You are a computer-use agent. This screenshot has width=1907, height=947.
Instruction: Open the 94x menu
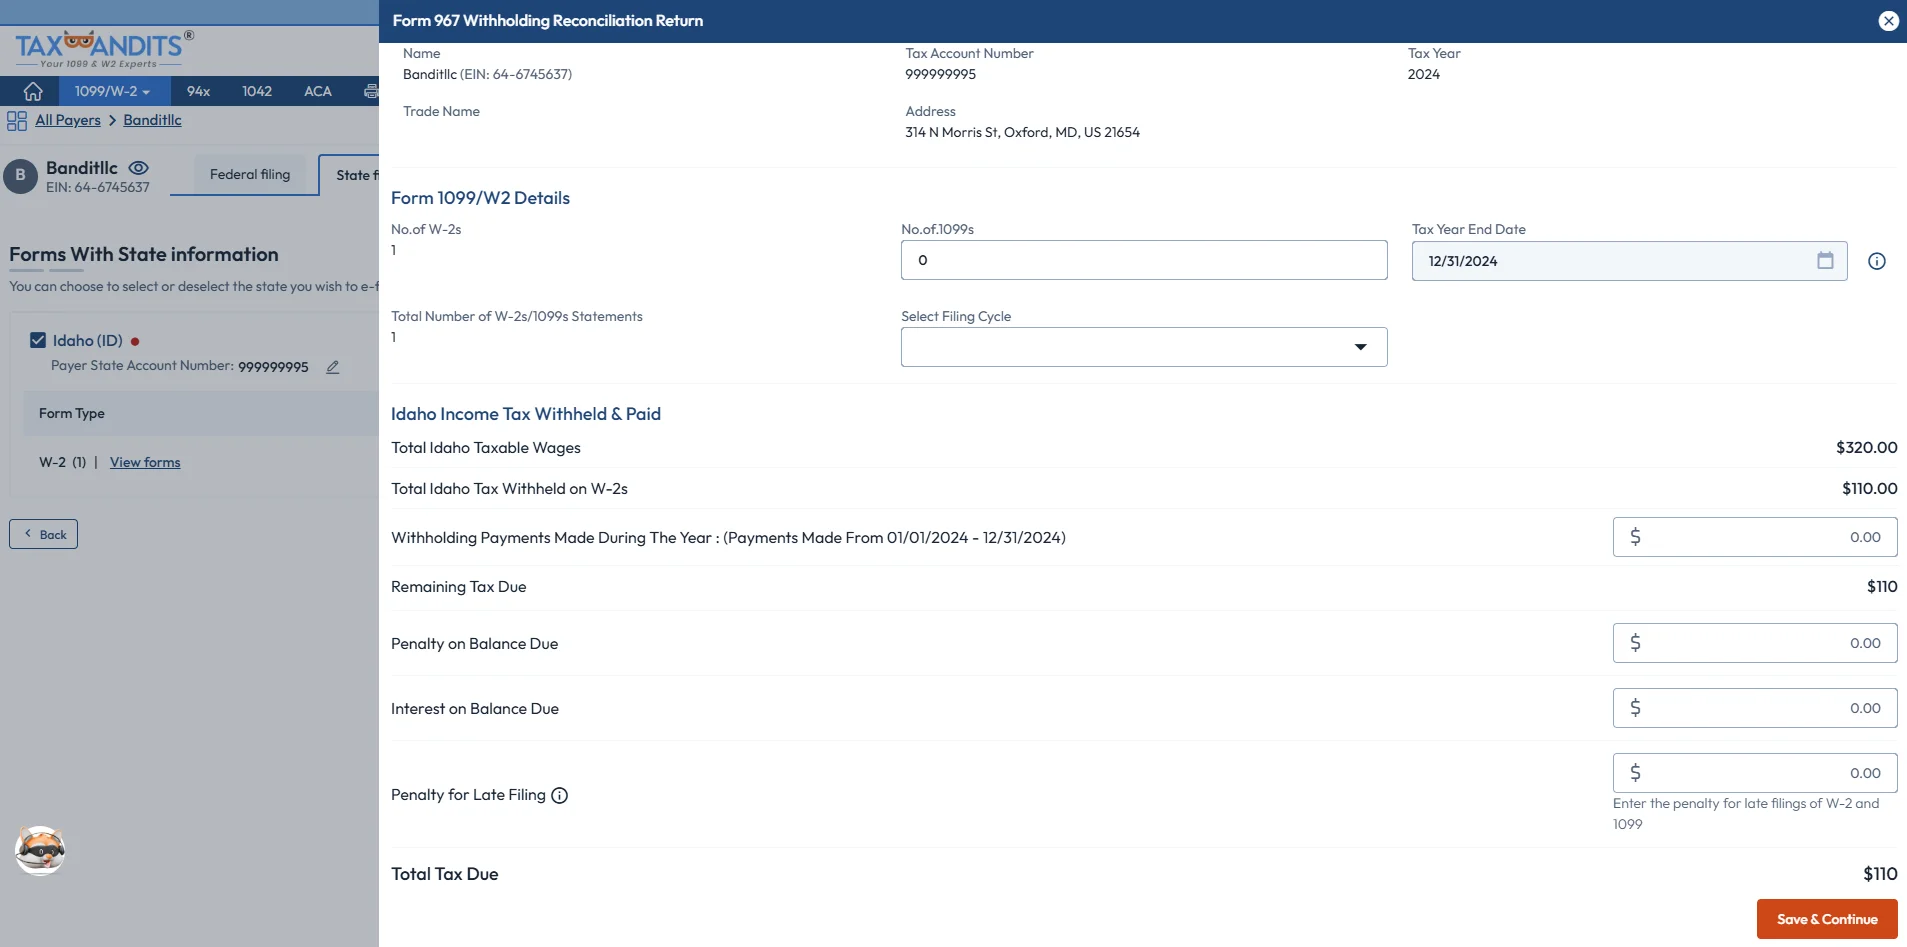[198, 91]
